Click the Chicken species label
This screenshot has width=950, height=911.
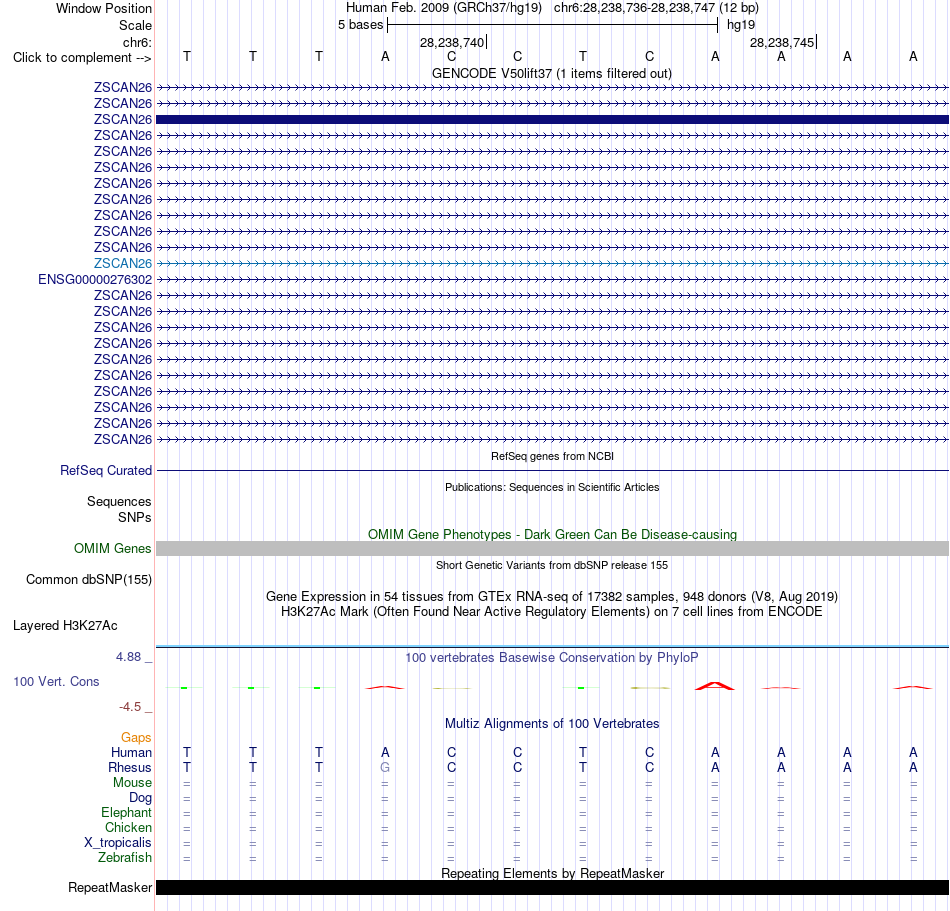[128, 827]
